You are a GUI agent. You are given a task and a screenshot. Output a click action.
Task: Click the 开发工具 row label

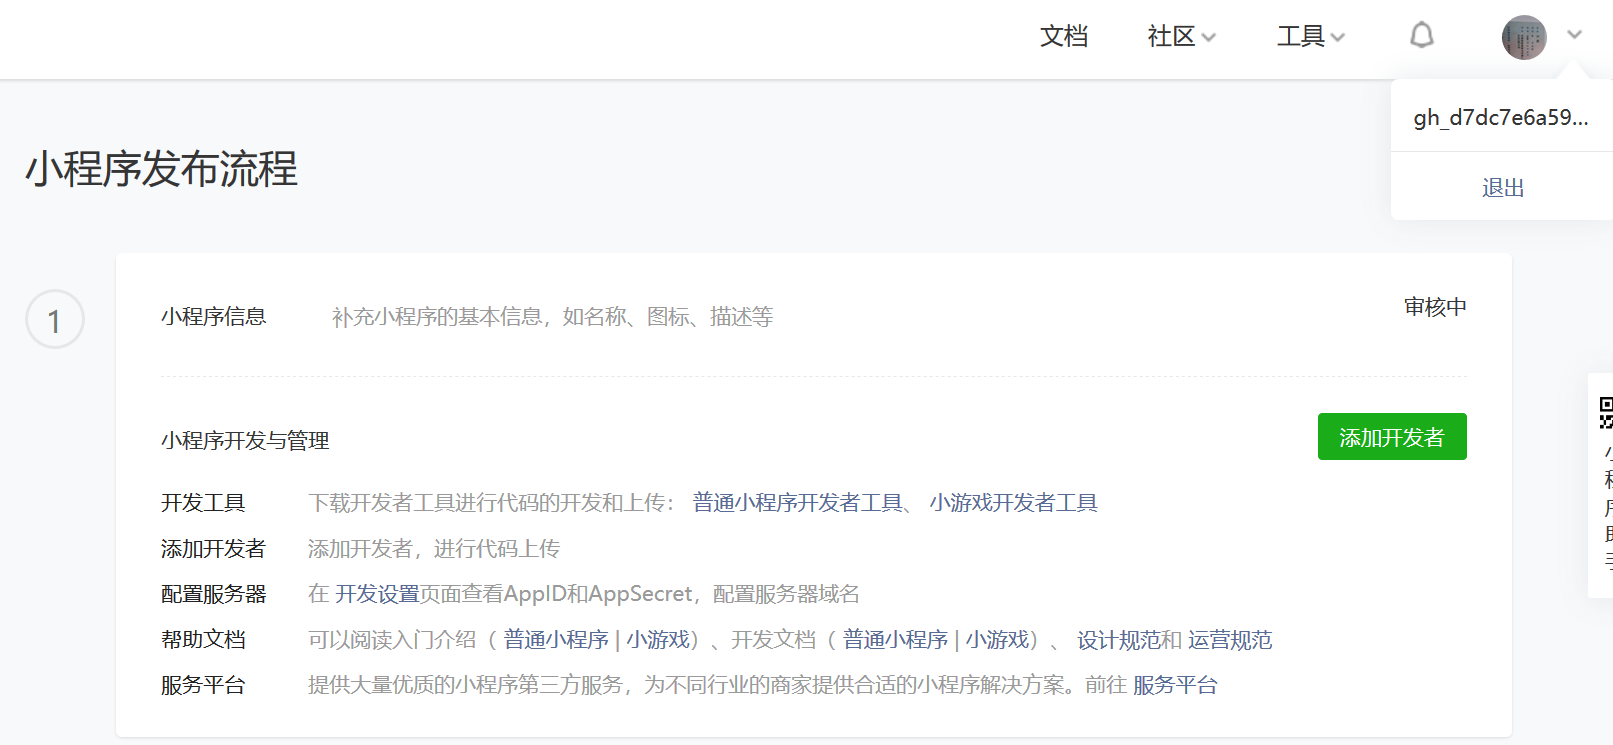tap(203, 503)
